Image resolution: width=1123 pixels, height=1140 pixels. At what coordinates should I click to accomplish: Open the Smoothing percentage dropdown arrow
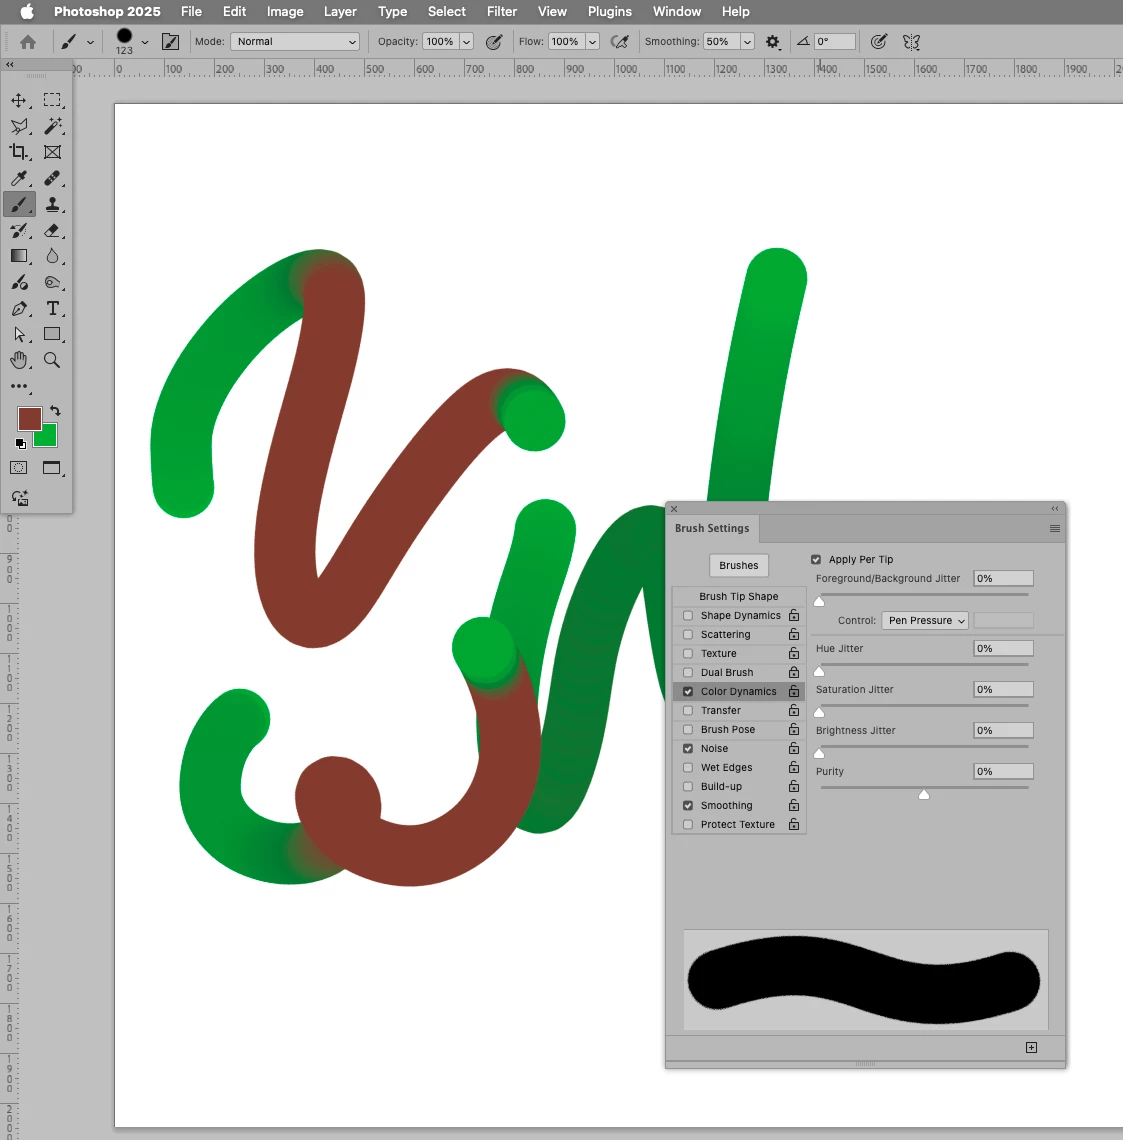747,41
